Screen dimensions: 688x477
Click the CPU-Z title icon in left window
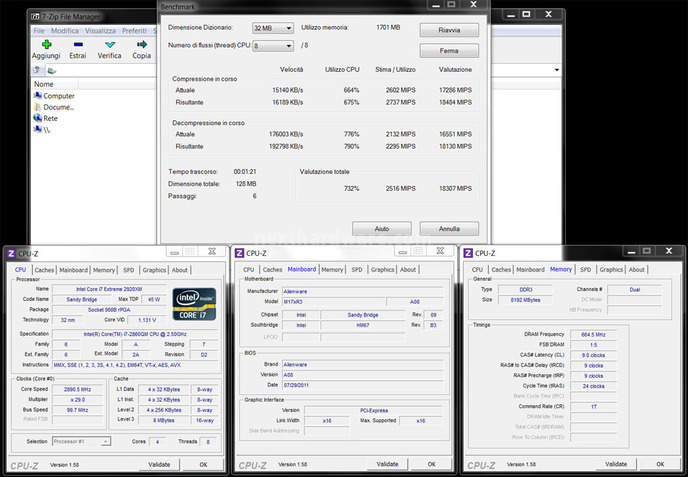[x=11, y=254]
